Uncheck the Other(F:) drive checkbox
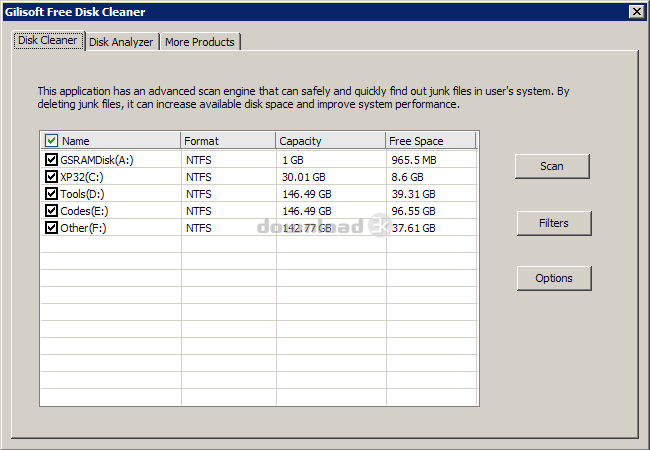This screenshot has height=450, width=650. click(51, 227)
